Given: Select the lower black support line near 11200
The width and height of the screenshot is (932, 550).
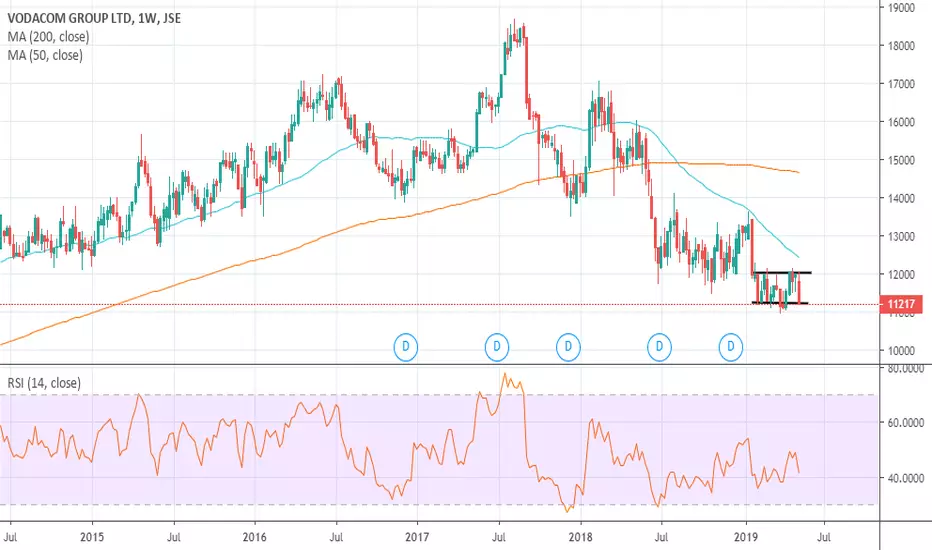Looking at the screenshot, I should pos(780,303).
